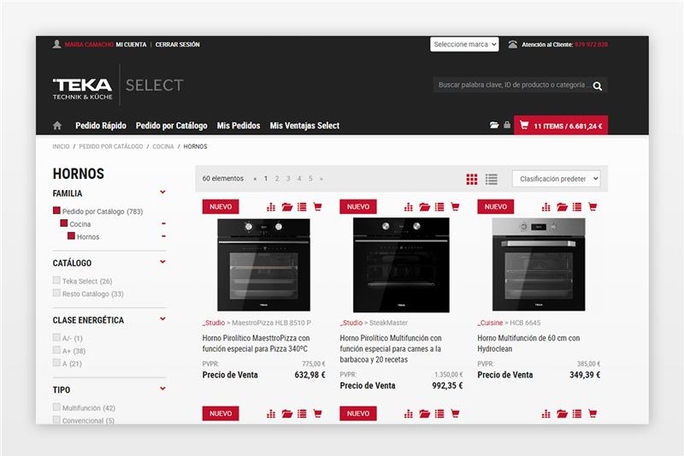Viewport: 684px width, 456px height.
Task: Collapse the Familia filter section
Action: coord(163,192)
